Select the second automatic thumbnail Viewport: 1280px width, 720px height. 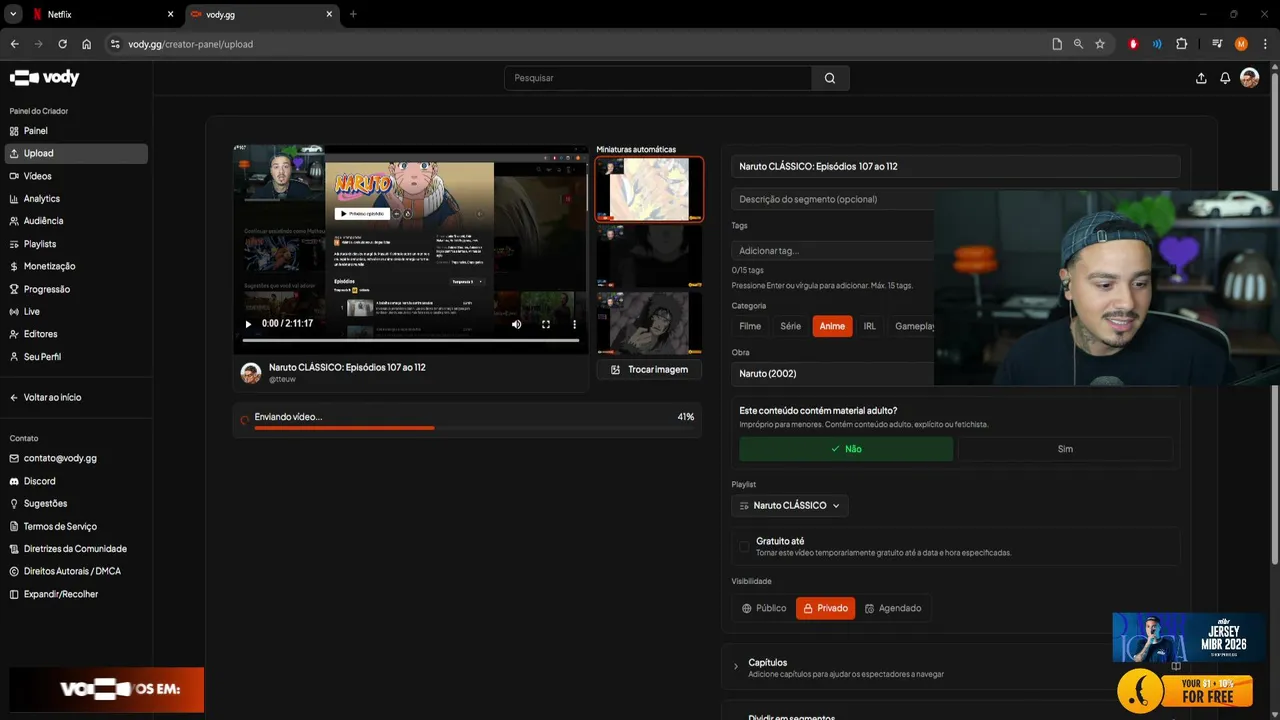pos(649,256)
